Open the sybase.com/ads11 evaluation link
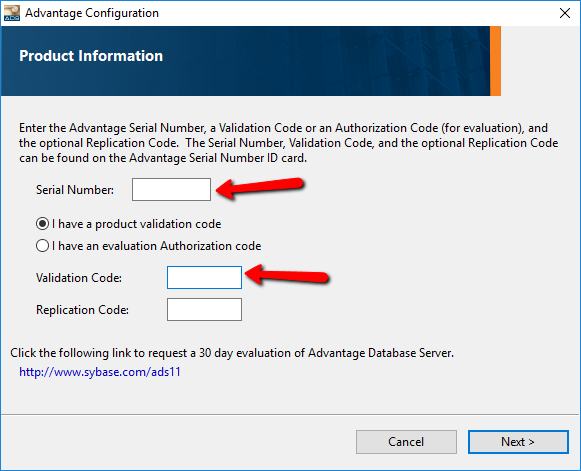Image resolution: width=581 pixels, height=471 pixels. (x=100, y=372)
